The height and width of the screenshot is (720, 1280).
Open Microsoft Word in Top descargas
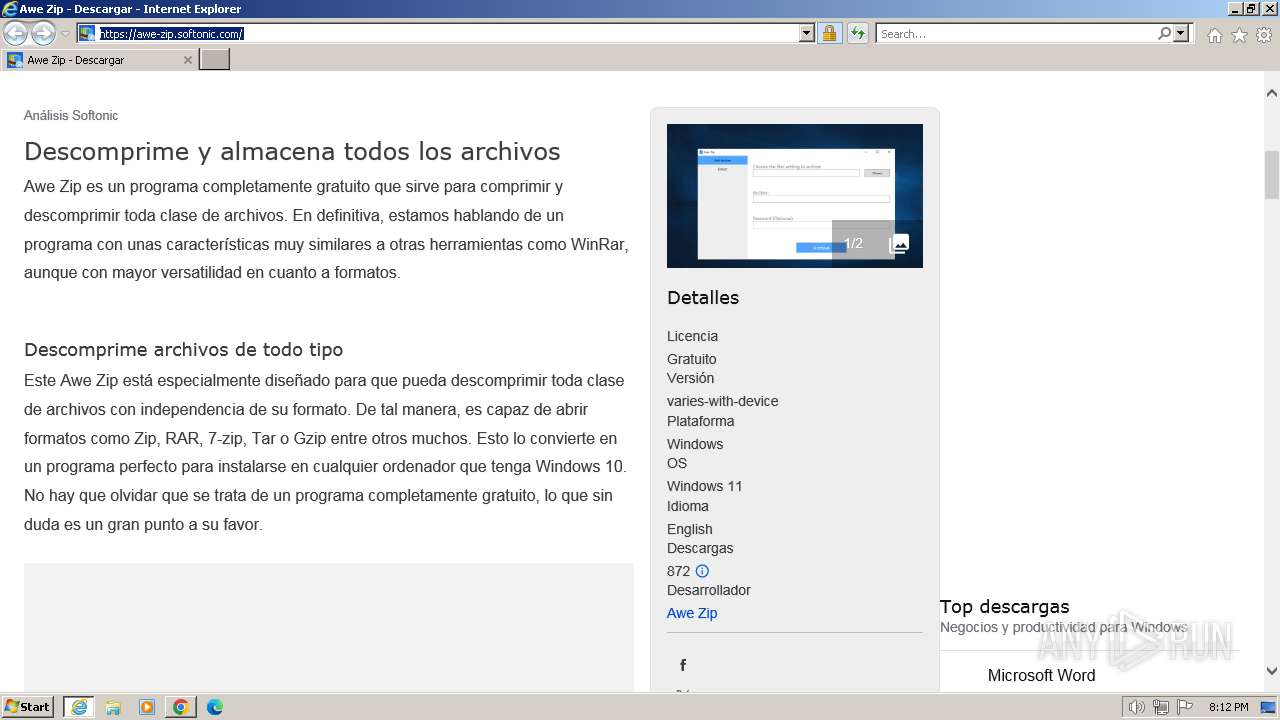(x=1041, y=675)
